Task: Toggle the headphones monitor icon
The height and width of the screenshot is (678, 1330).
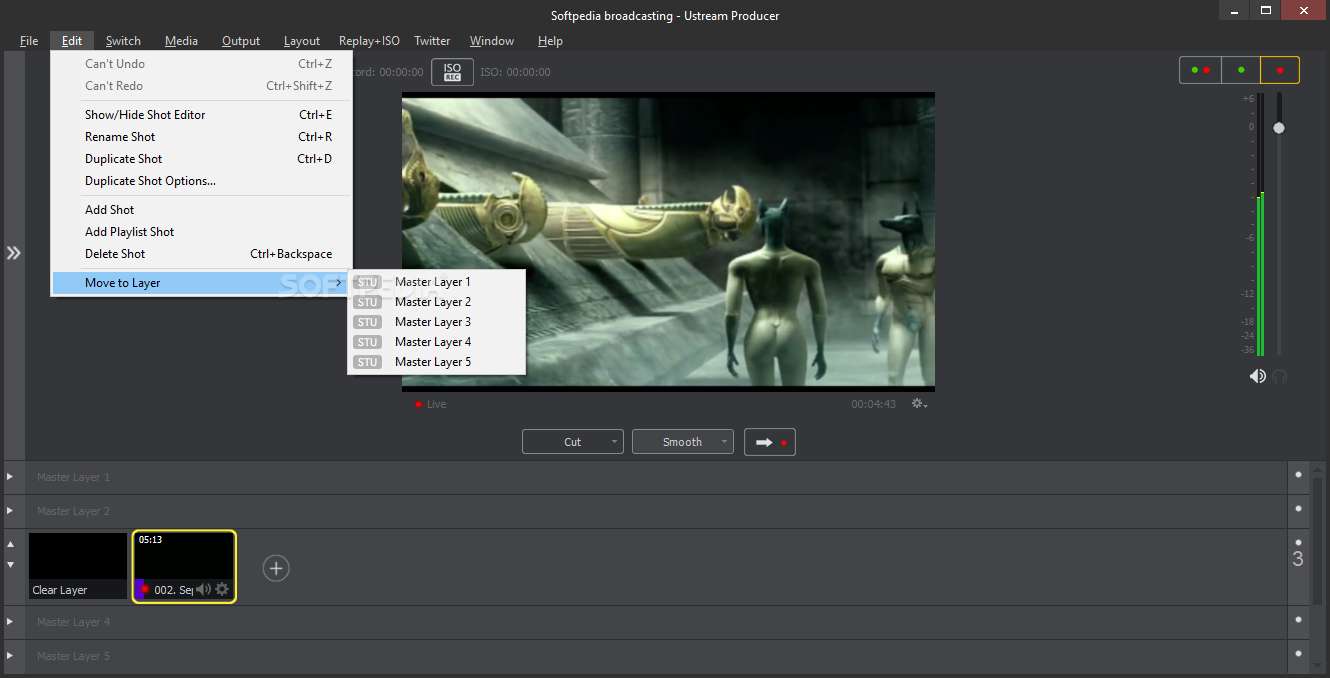Action: pos(1279,376)
